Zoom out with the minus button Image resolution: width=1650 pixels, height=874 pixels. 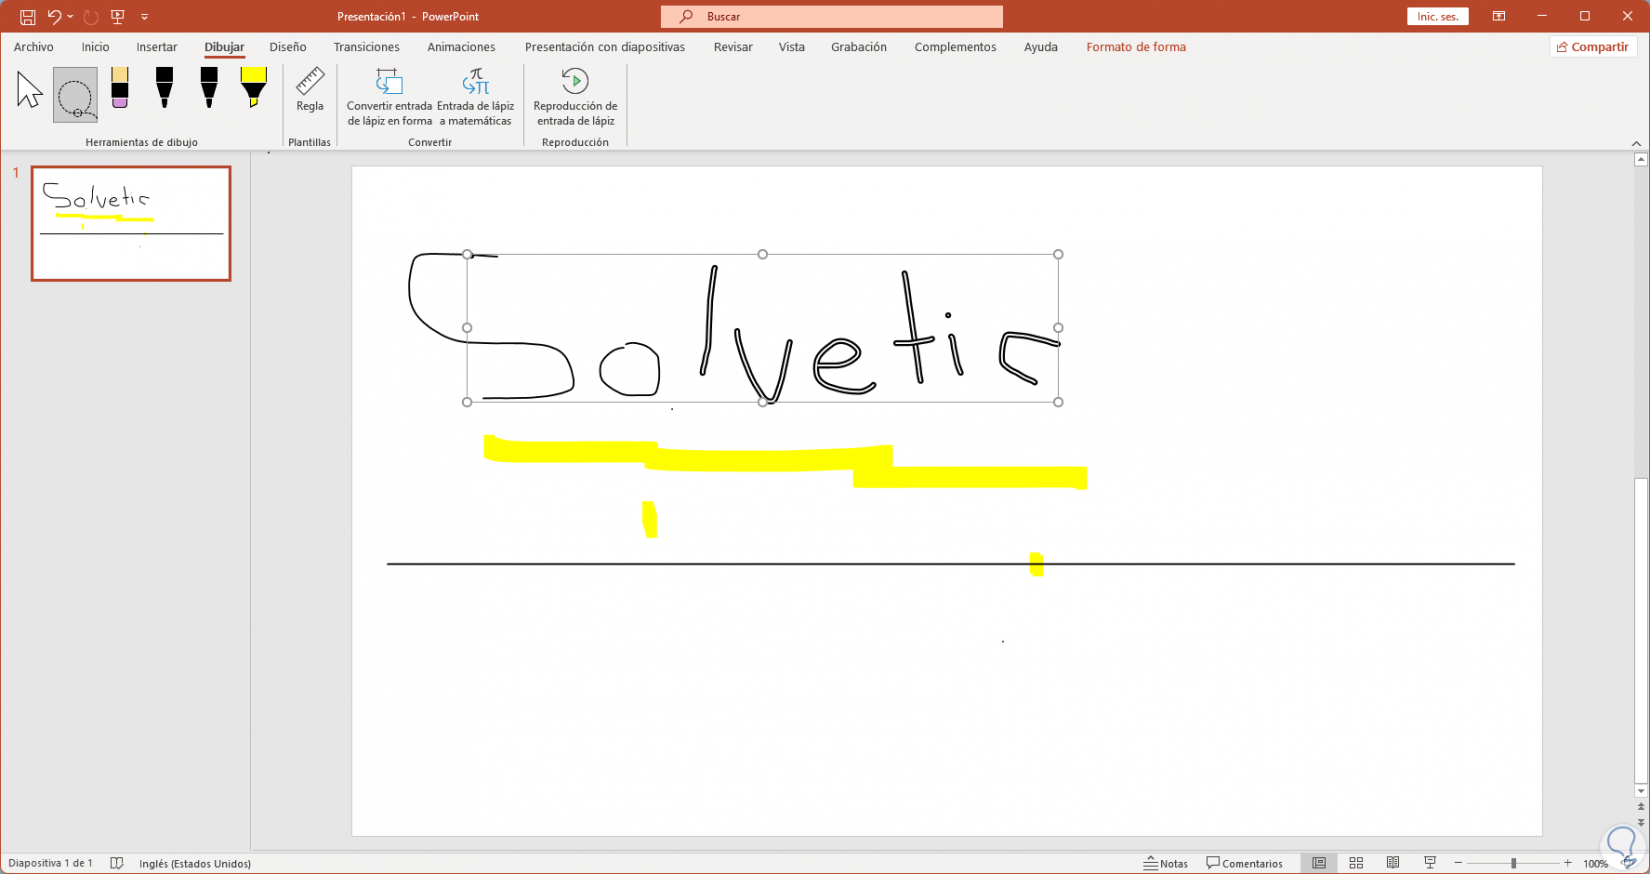[1458, 863]
